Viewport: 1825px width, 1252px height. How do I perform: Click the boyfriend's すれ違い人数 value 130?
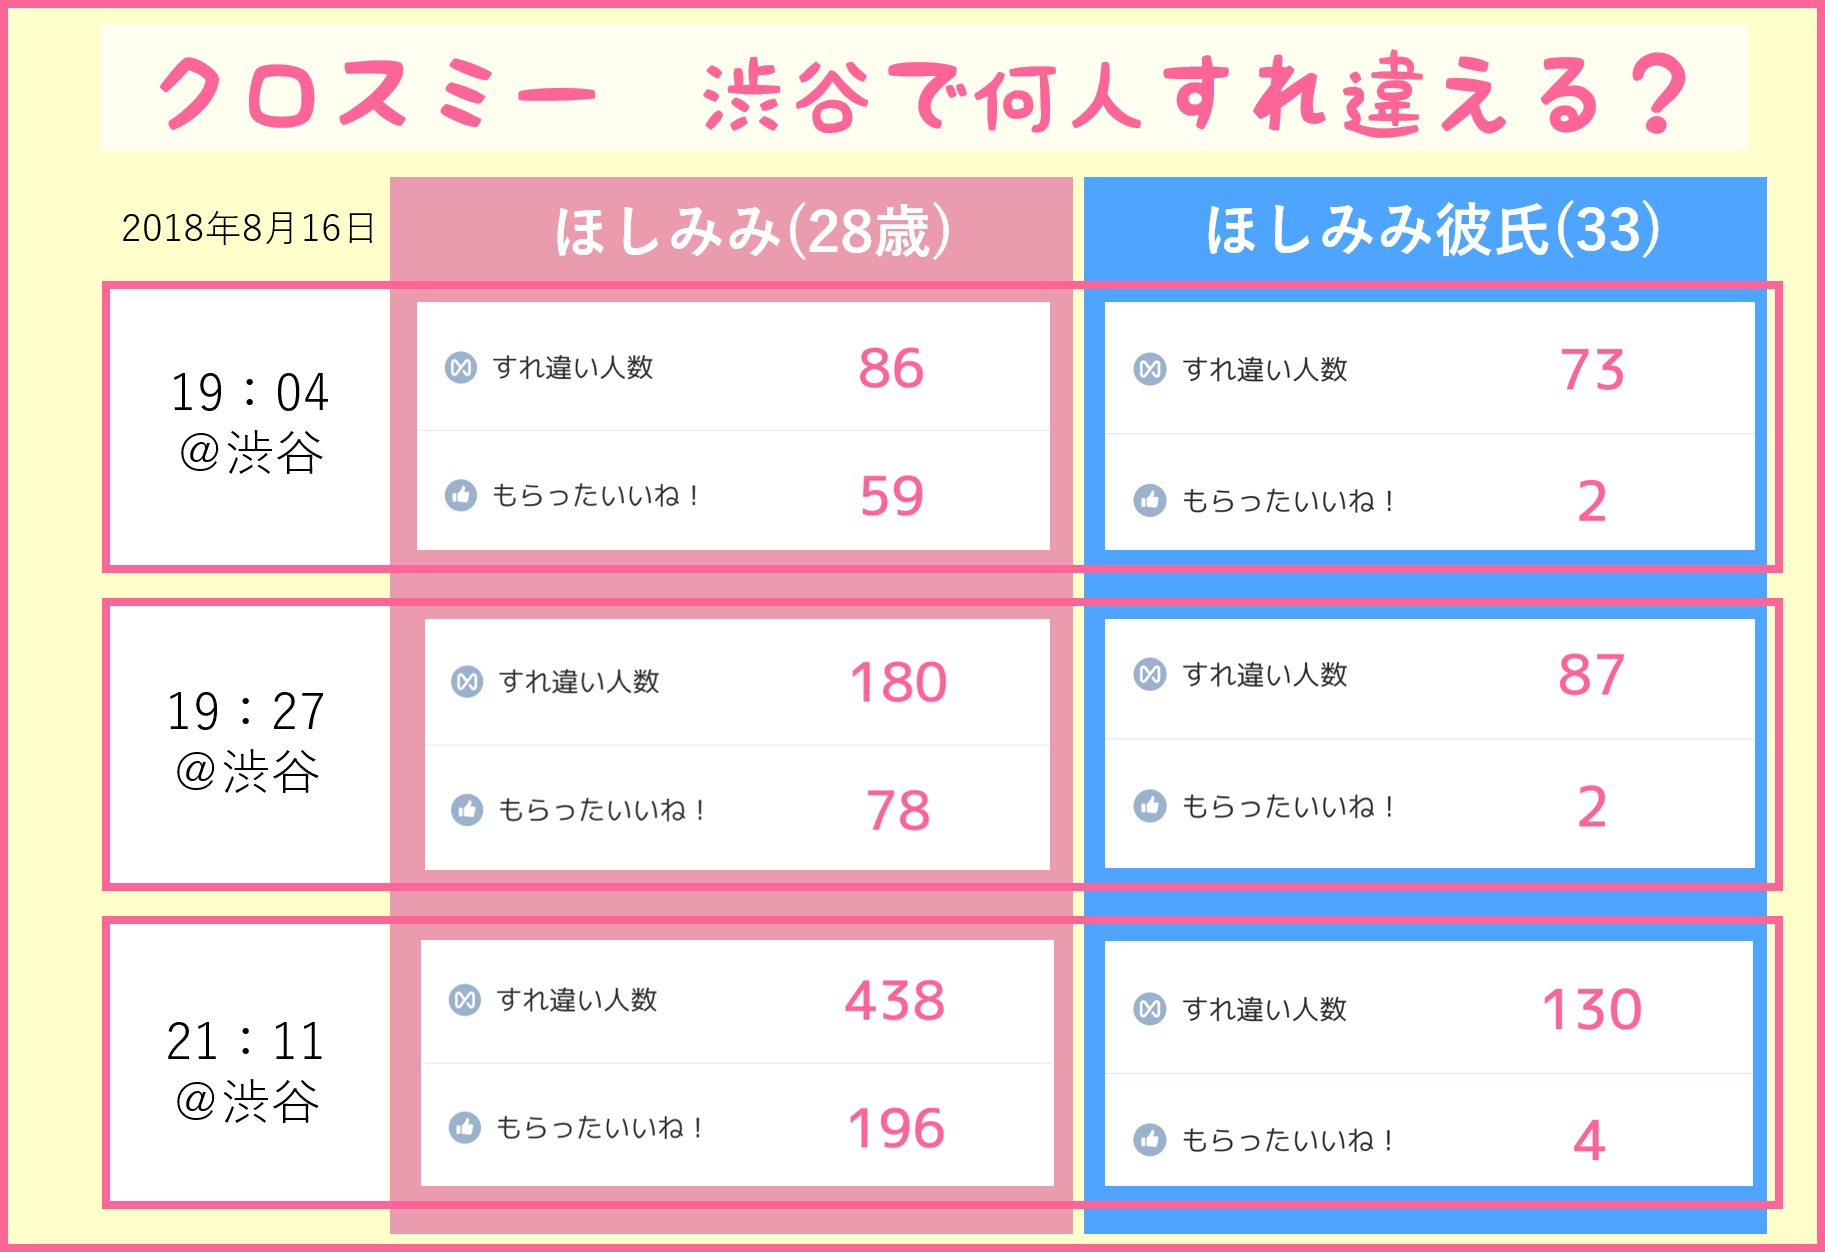[x=1592, y=1010]
